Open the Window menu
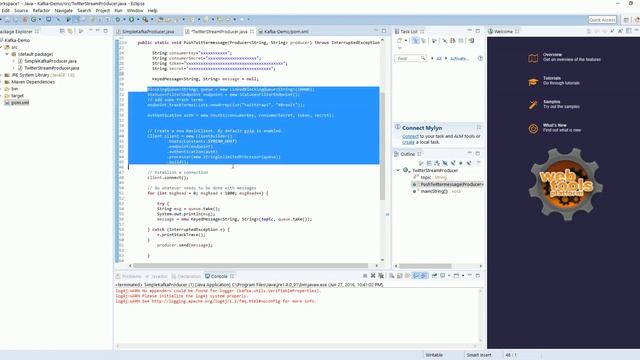 point(135,11)
